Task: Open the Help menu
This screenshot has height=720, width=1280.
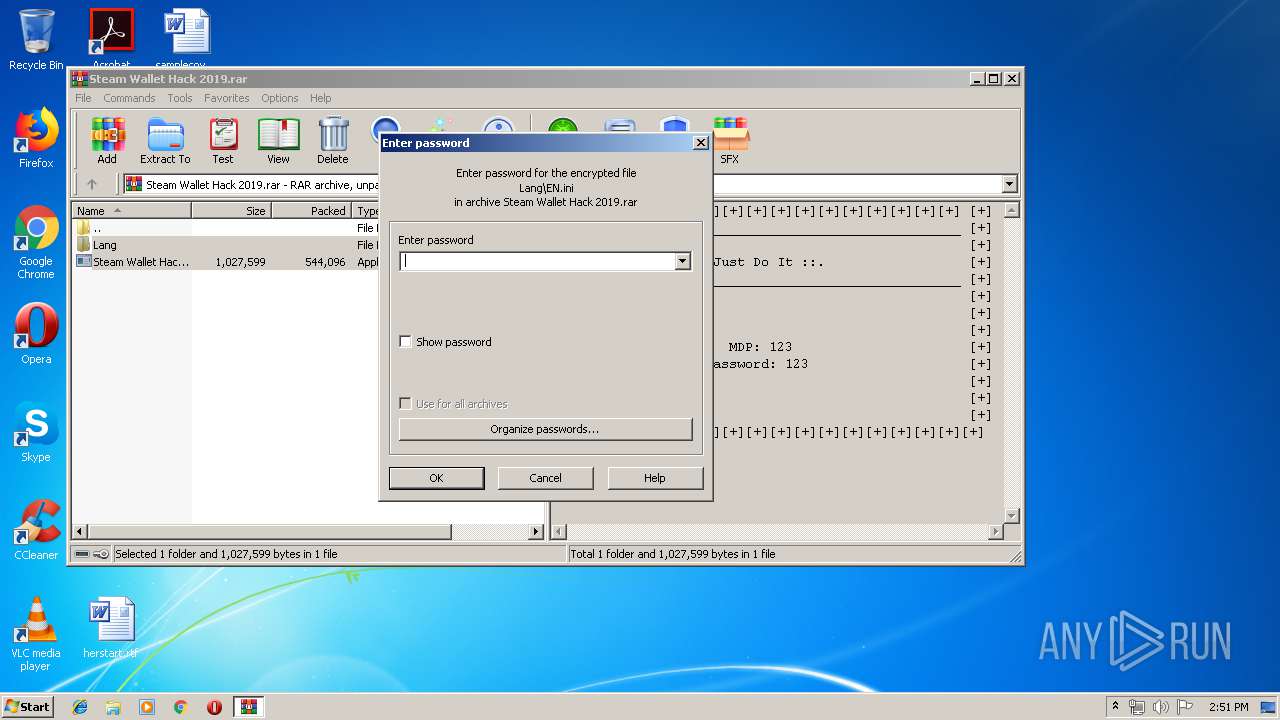Action: click(x=320, y=98)
